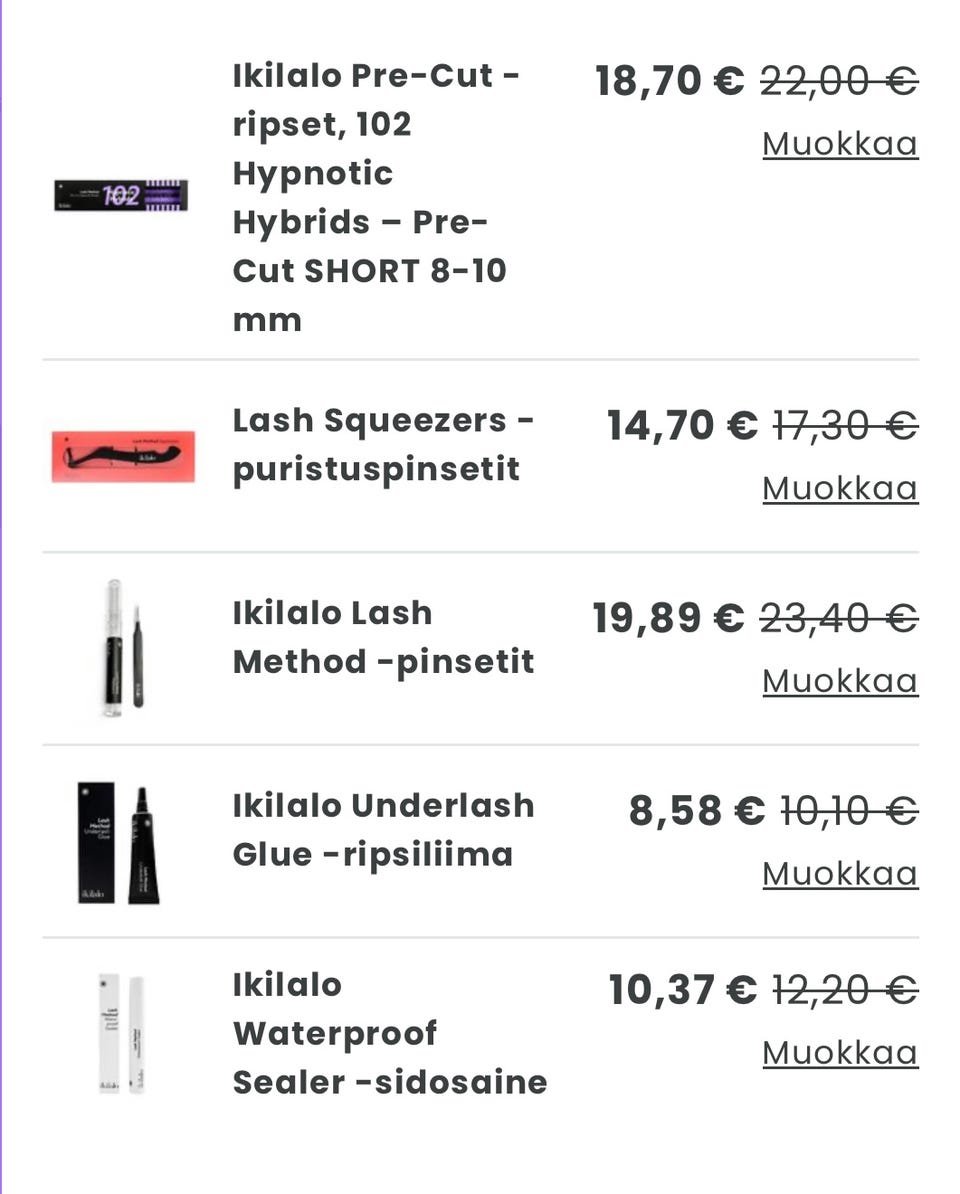Edit the Lash Squeezers item via Muokkaa
The width and height of the screenshot is (960, 1194).
point(839,488)
